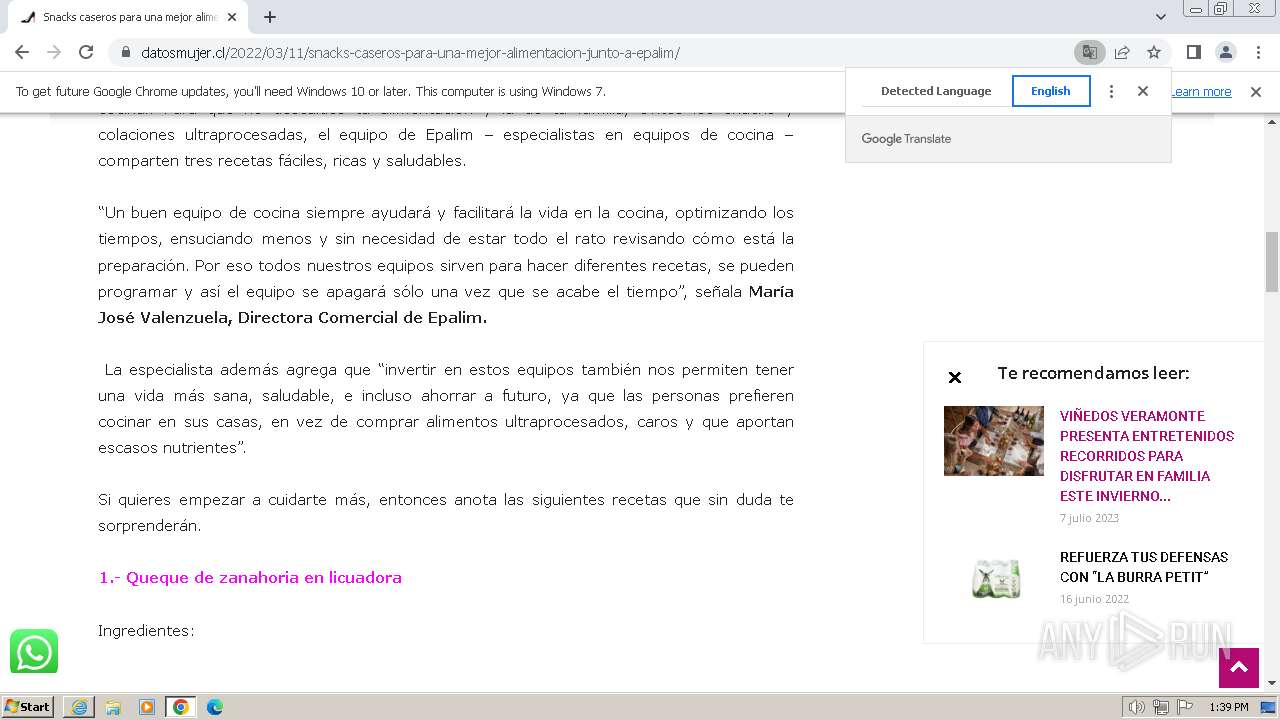Select the Detected Language tab
This screenshot has width=1280, height=720.
click(x=936, y=91)
